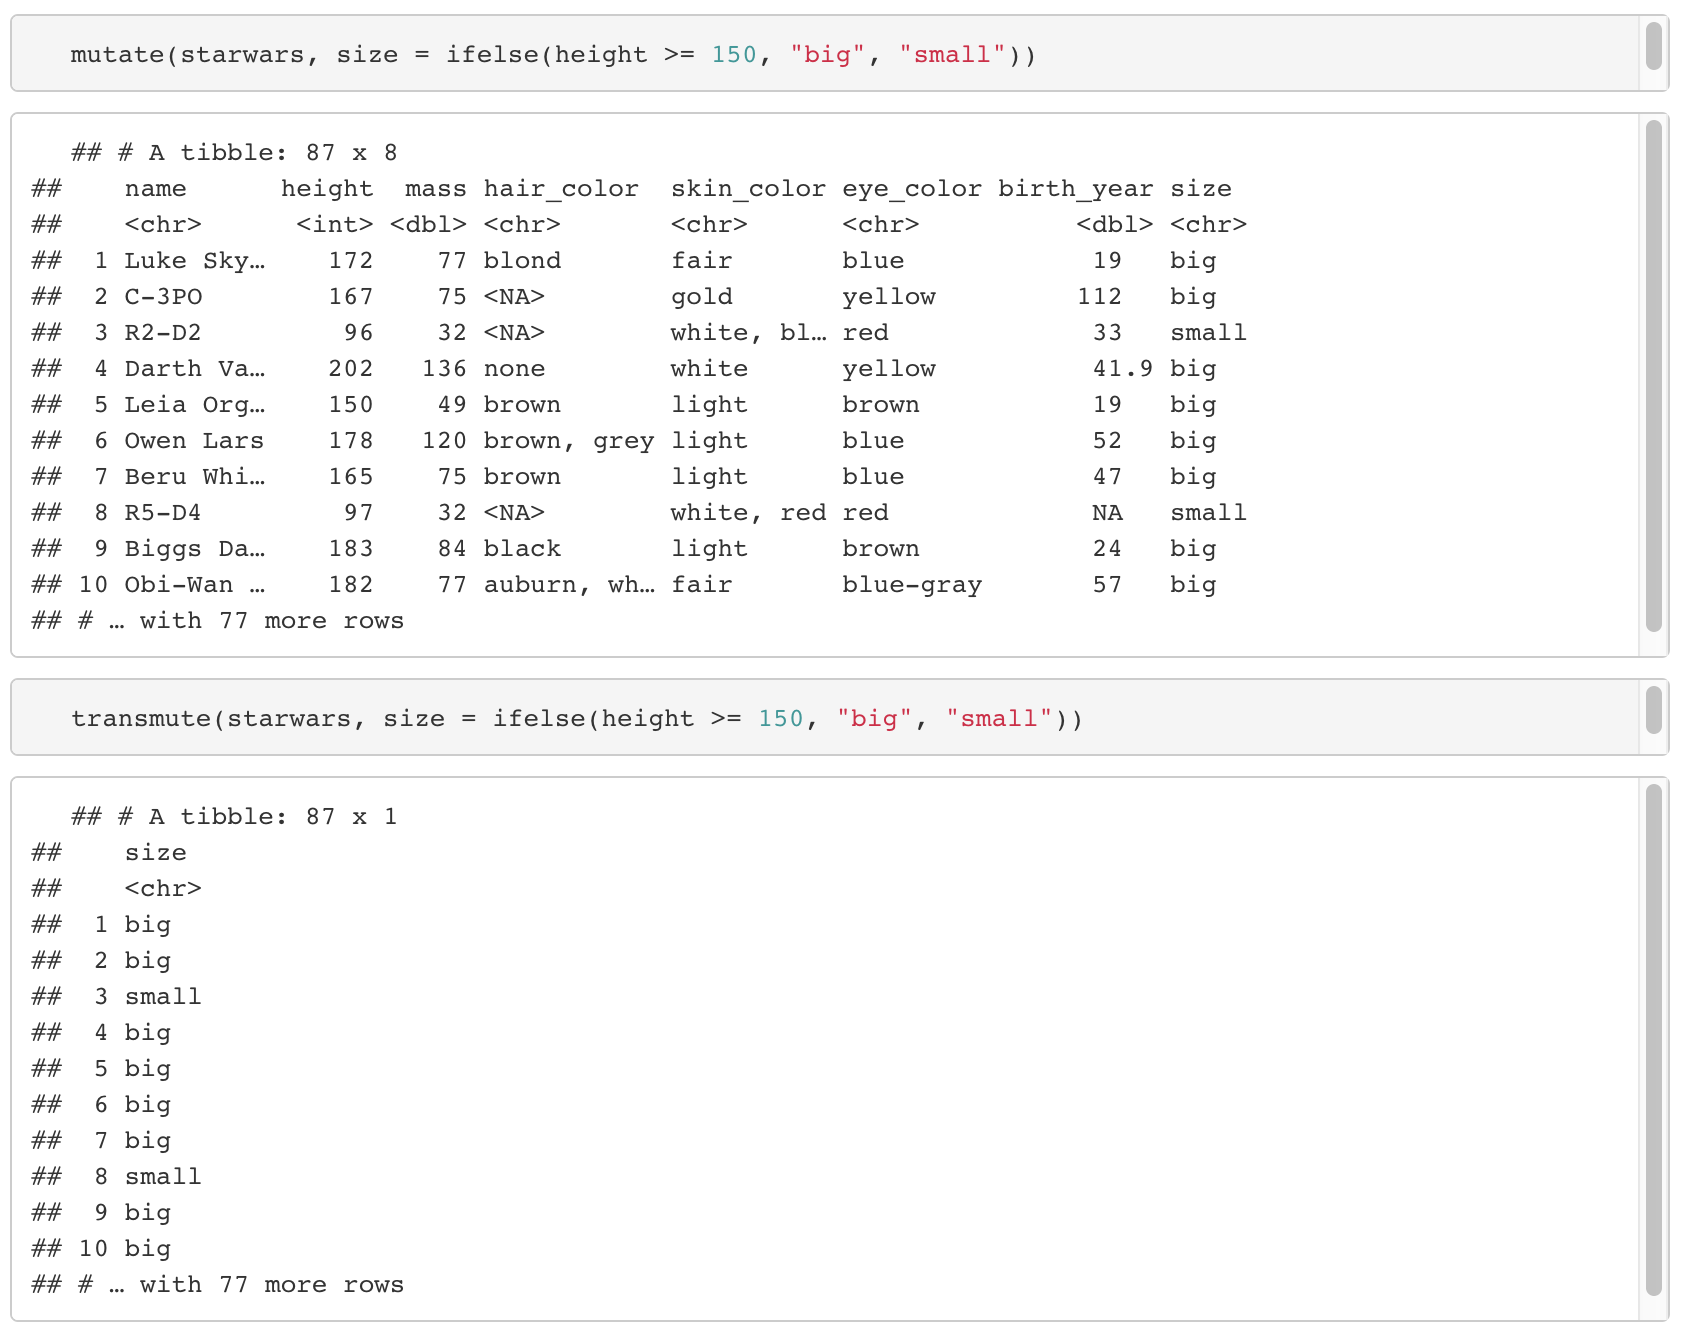
Task: Click the 'white, bl…' skin color cell
Action: tap(749, 332)
